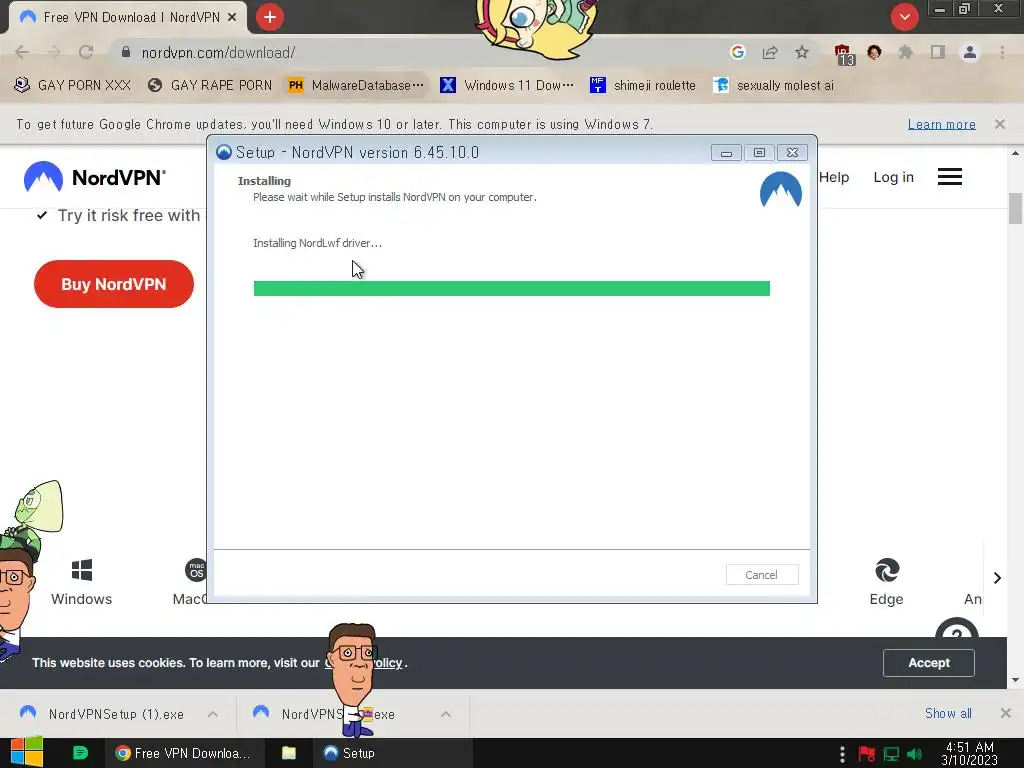Open the MalwareDatabase bookmark
1024x768 pixels.
[356, 86]
